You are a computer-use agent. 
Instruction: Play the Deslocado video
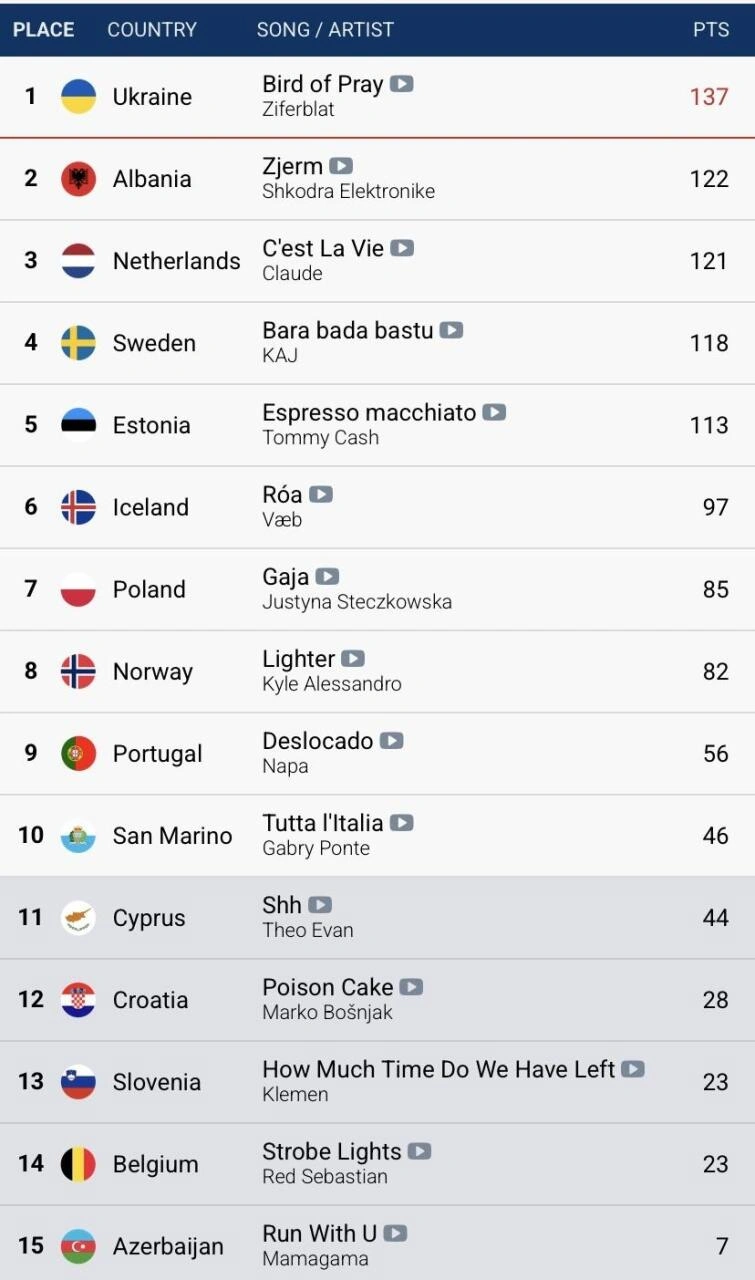(x=391, y=741)
